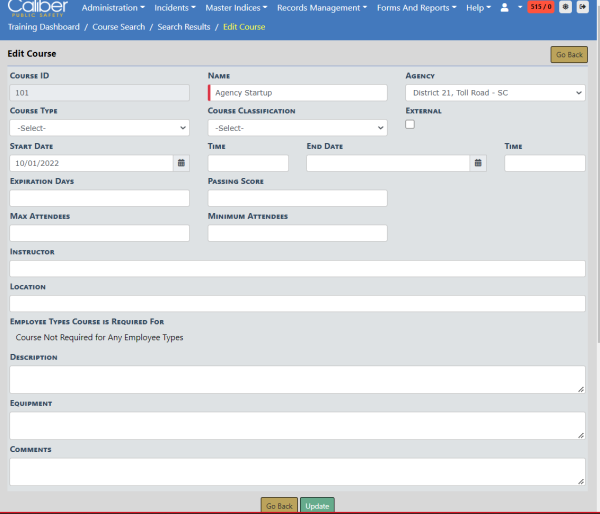Open the Agency dropdown
Viewport: 600px width, 514px height.
point(495,93)
